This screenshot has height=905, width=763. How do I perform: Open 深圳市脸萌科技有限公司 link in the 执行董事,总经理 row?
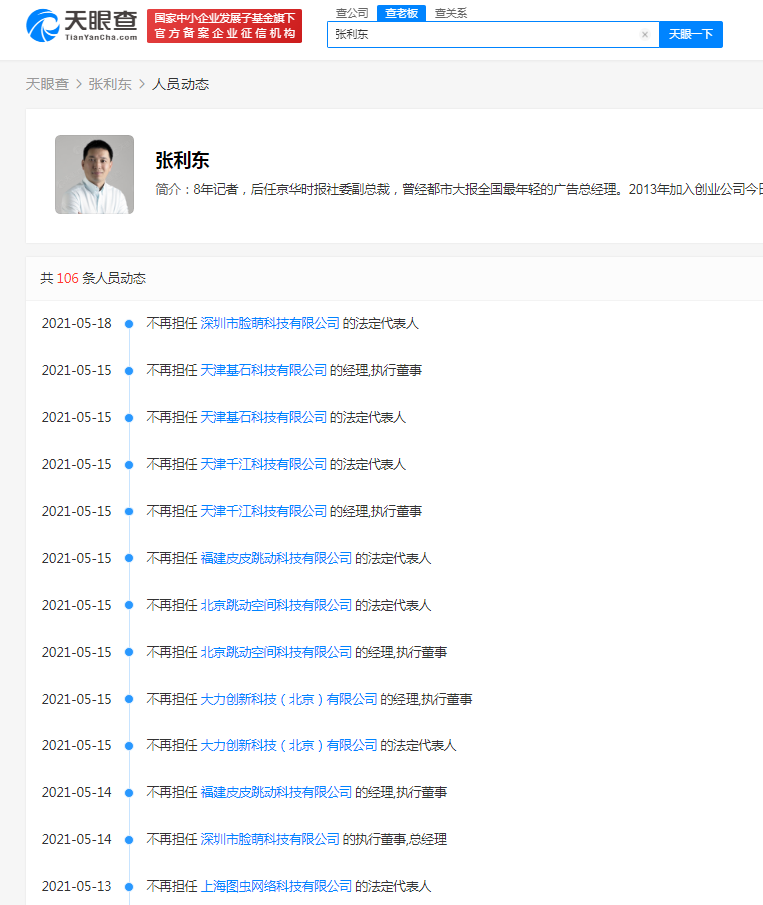click(x=270, y=839)
